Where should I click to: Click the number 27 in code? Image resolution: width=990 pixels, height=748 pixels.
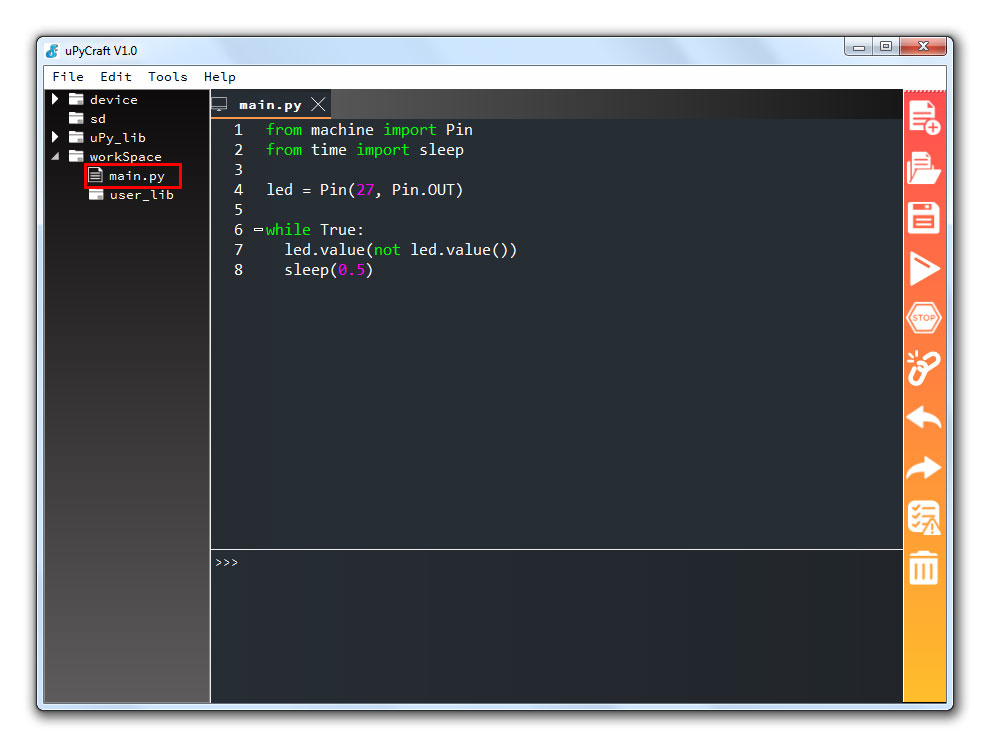365,190
